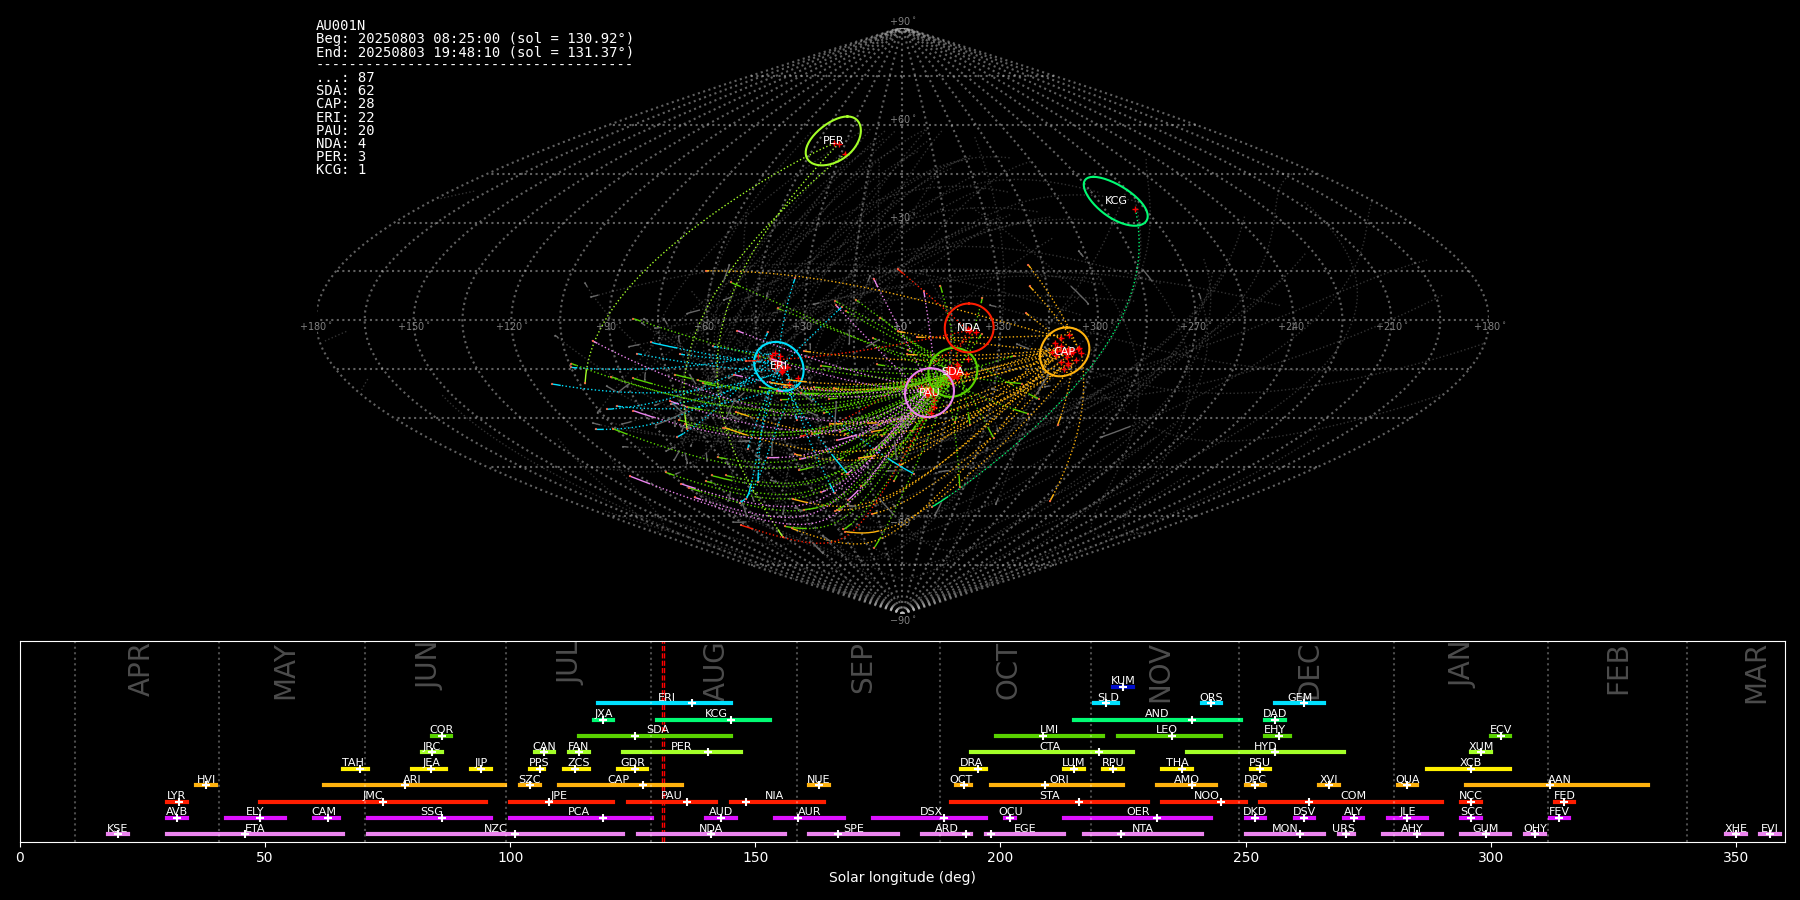
Task: Select the SSG activity bar in timeline
Action: tap(429, 818)
